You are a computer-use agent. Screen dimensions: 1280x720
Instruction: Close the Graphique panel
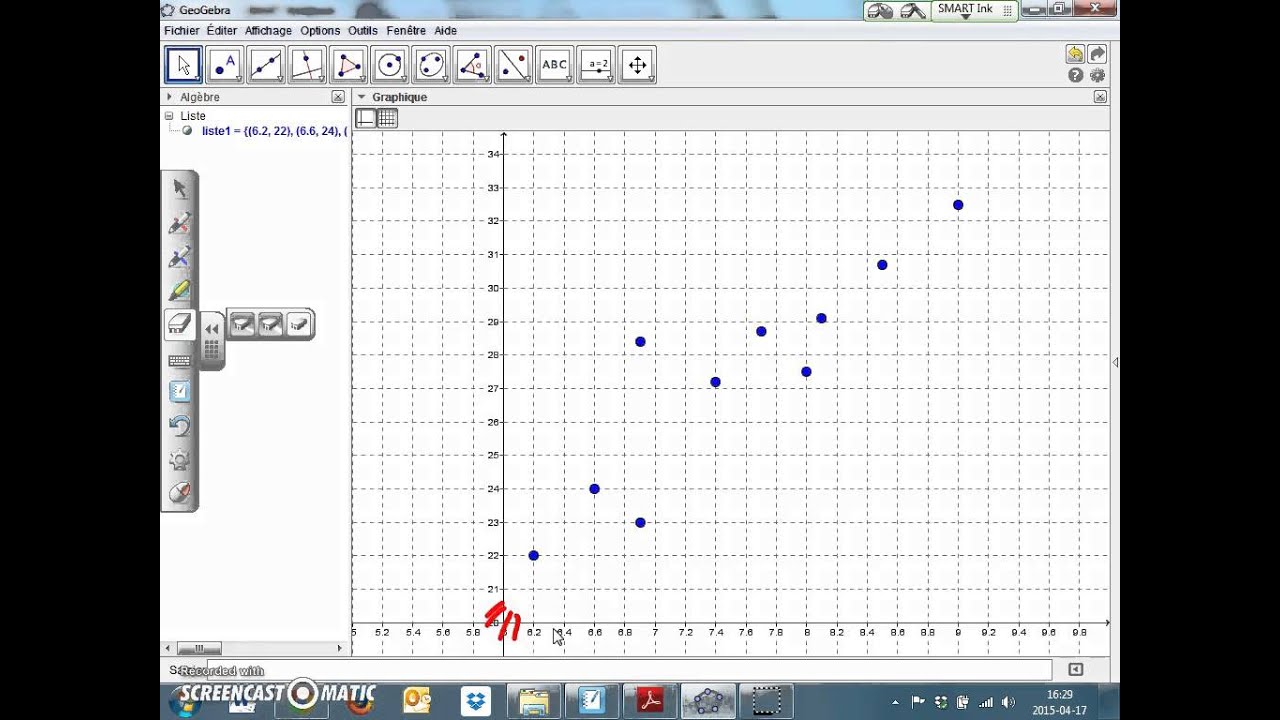coord(1100,97)
